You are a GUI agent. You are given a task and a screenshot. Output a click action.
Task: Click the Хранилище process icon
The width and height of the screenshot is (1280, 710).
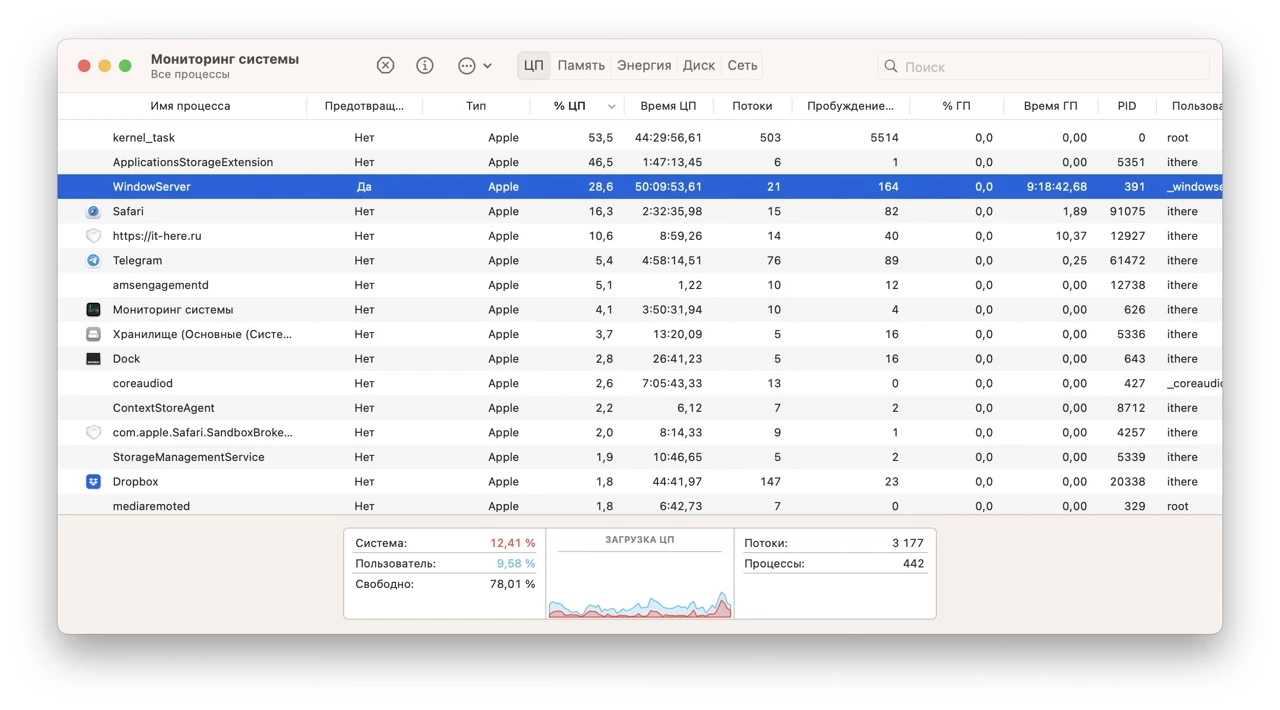pos(93,334)
